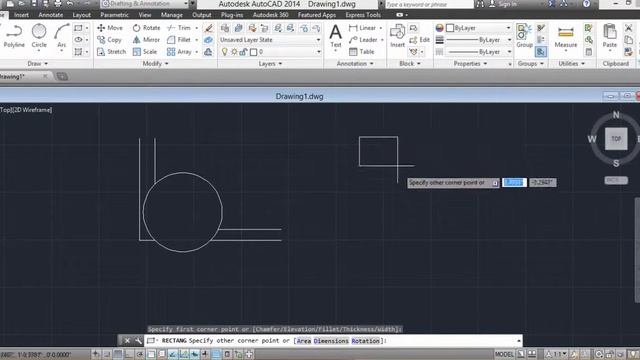The height and width of the screenshot is (360, 640).
Task: Select the Fillet tool
Action: coord(179,40)
